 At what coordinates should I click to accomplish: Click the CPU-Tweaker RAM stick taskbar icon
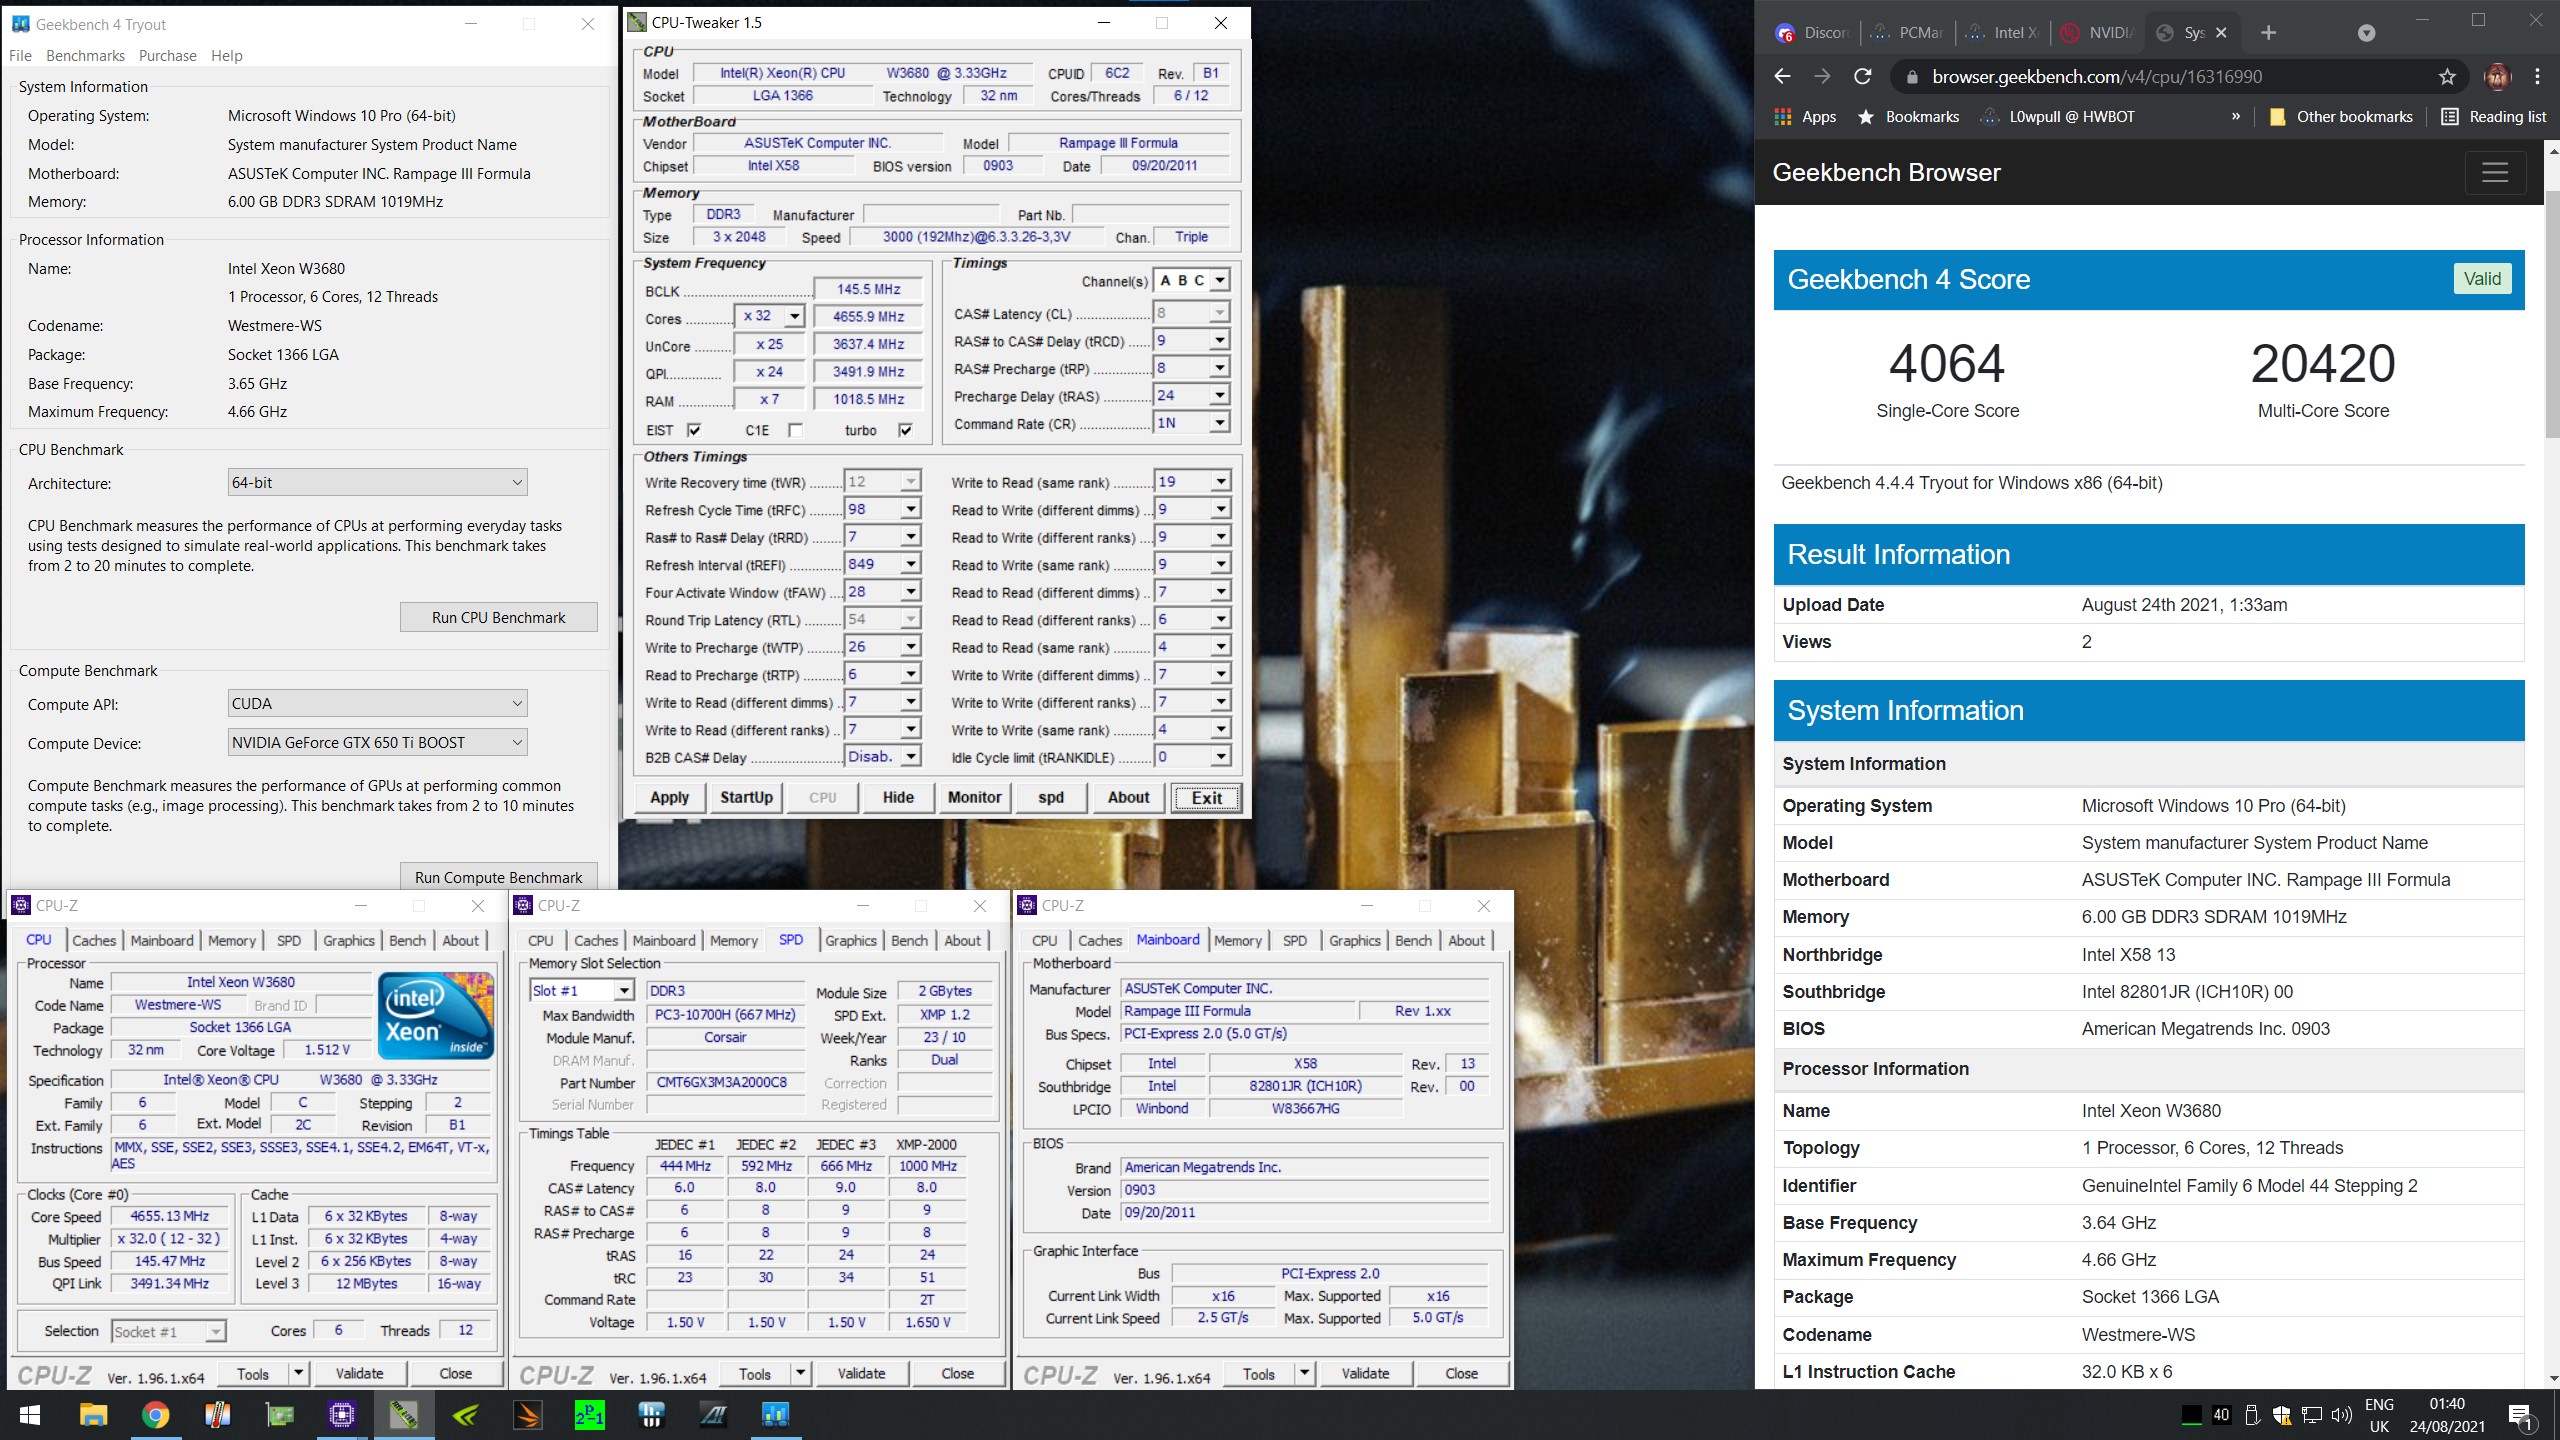(x=404, y=1415)
